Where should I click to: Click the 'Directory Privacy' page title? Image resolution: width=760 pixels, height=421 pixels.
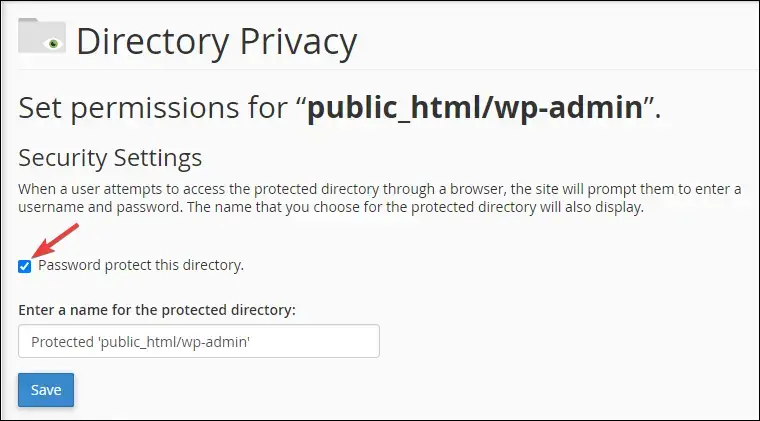point(217,42)
